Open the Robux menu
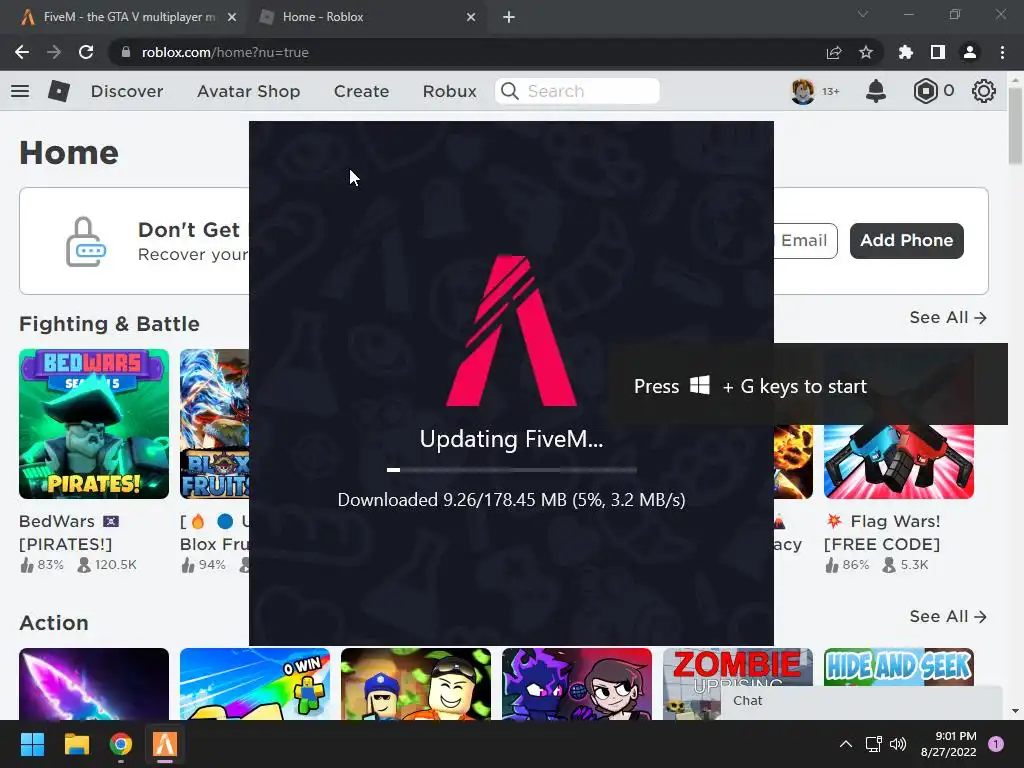This screenshot has width=1024, height=768. 449,91
